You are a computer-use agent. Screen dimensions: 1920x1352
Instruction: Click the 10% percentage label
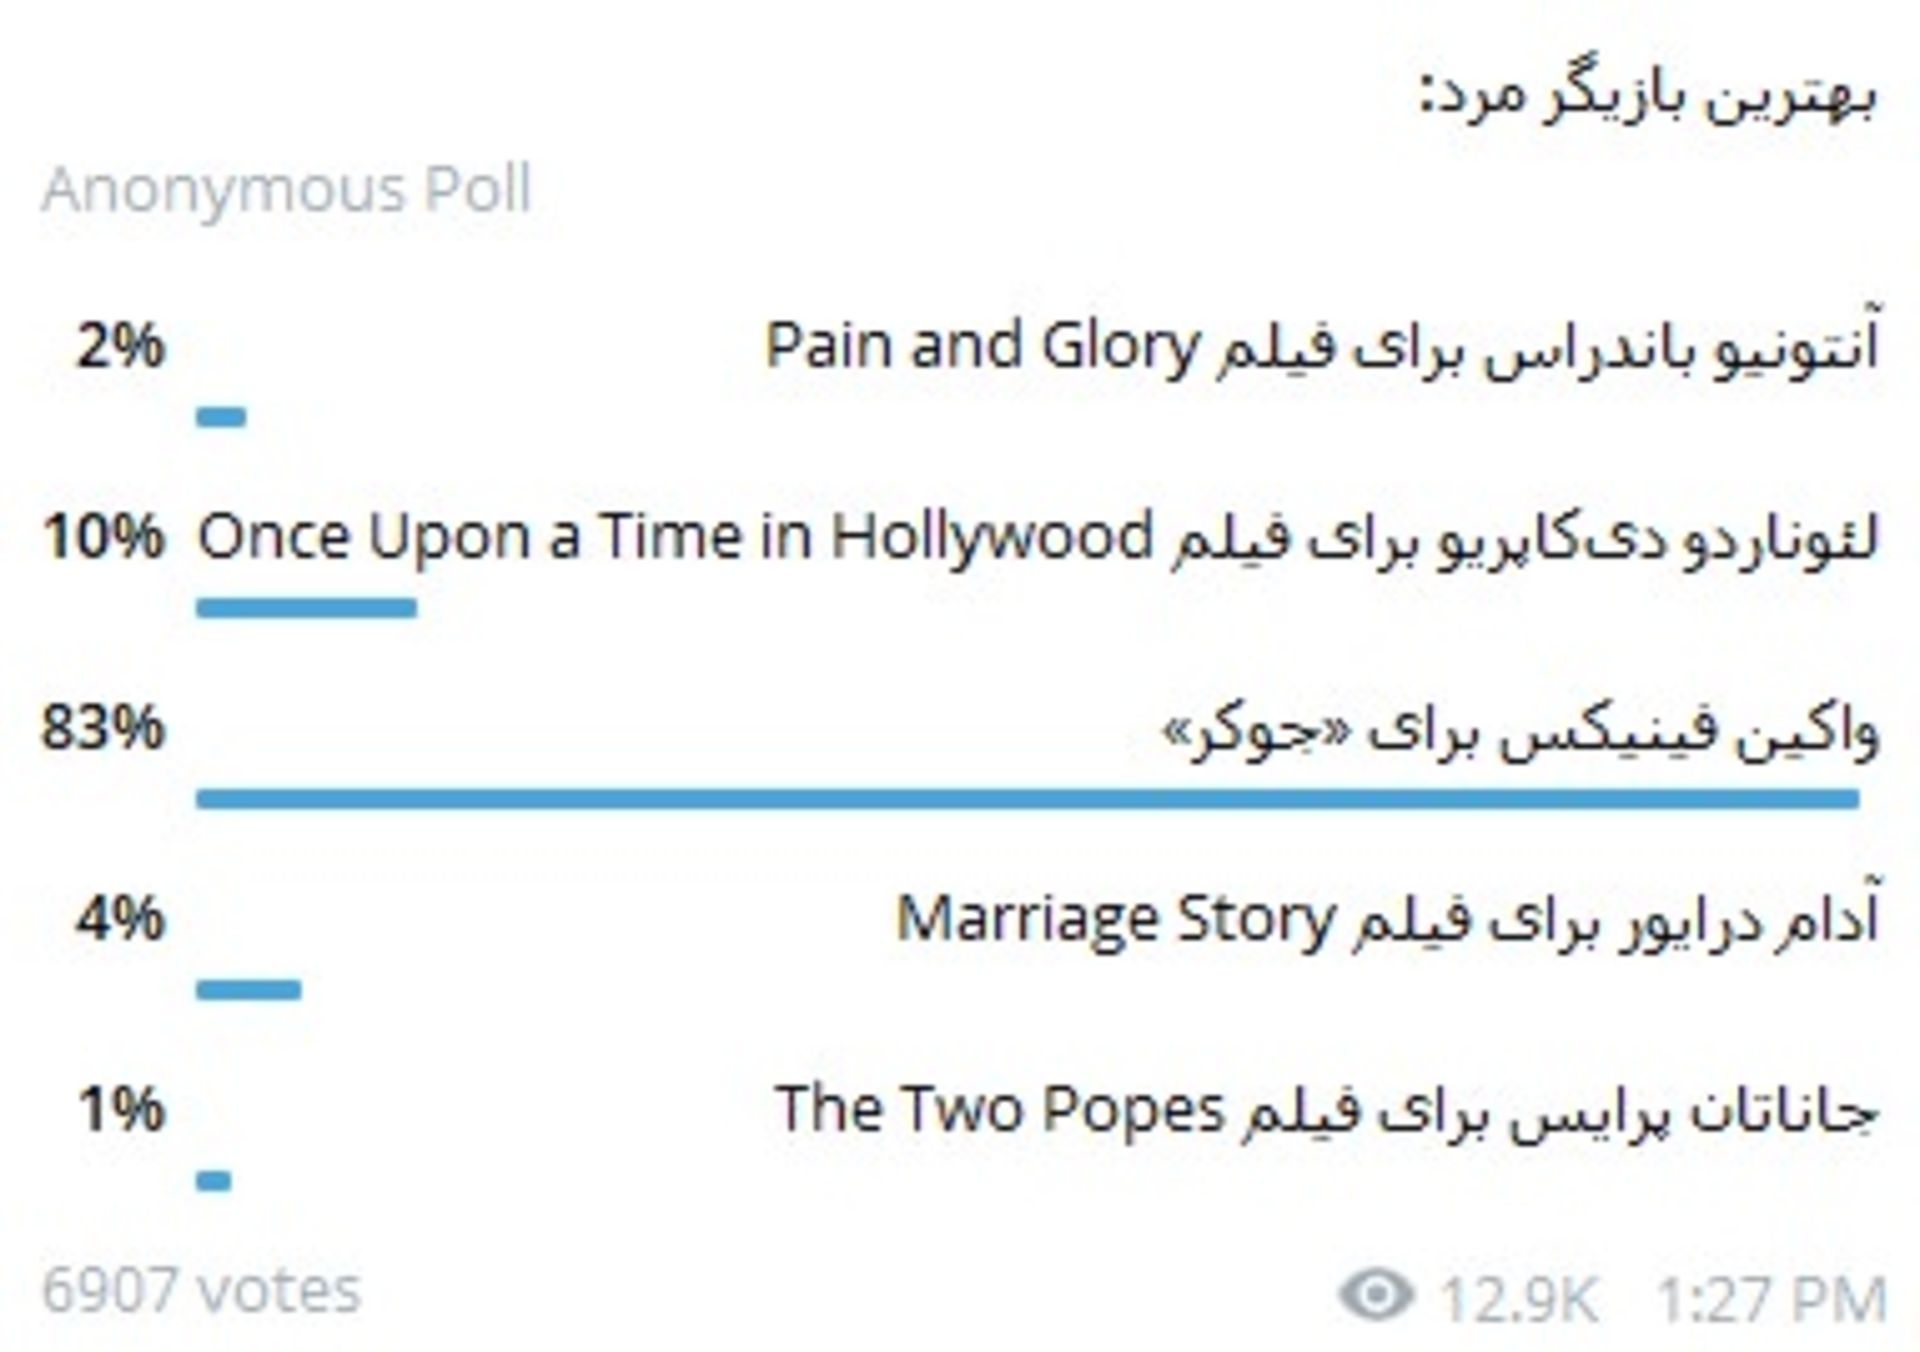[x=103, y=537]
